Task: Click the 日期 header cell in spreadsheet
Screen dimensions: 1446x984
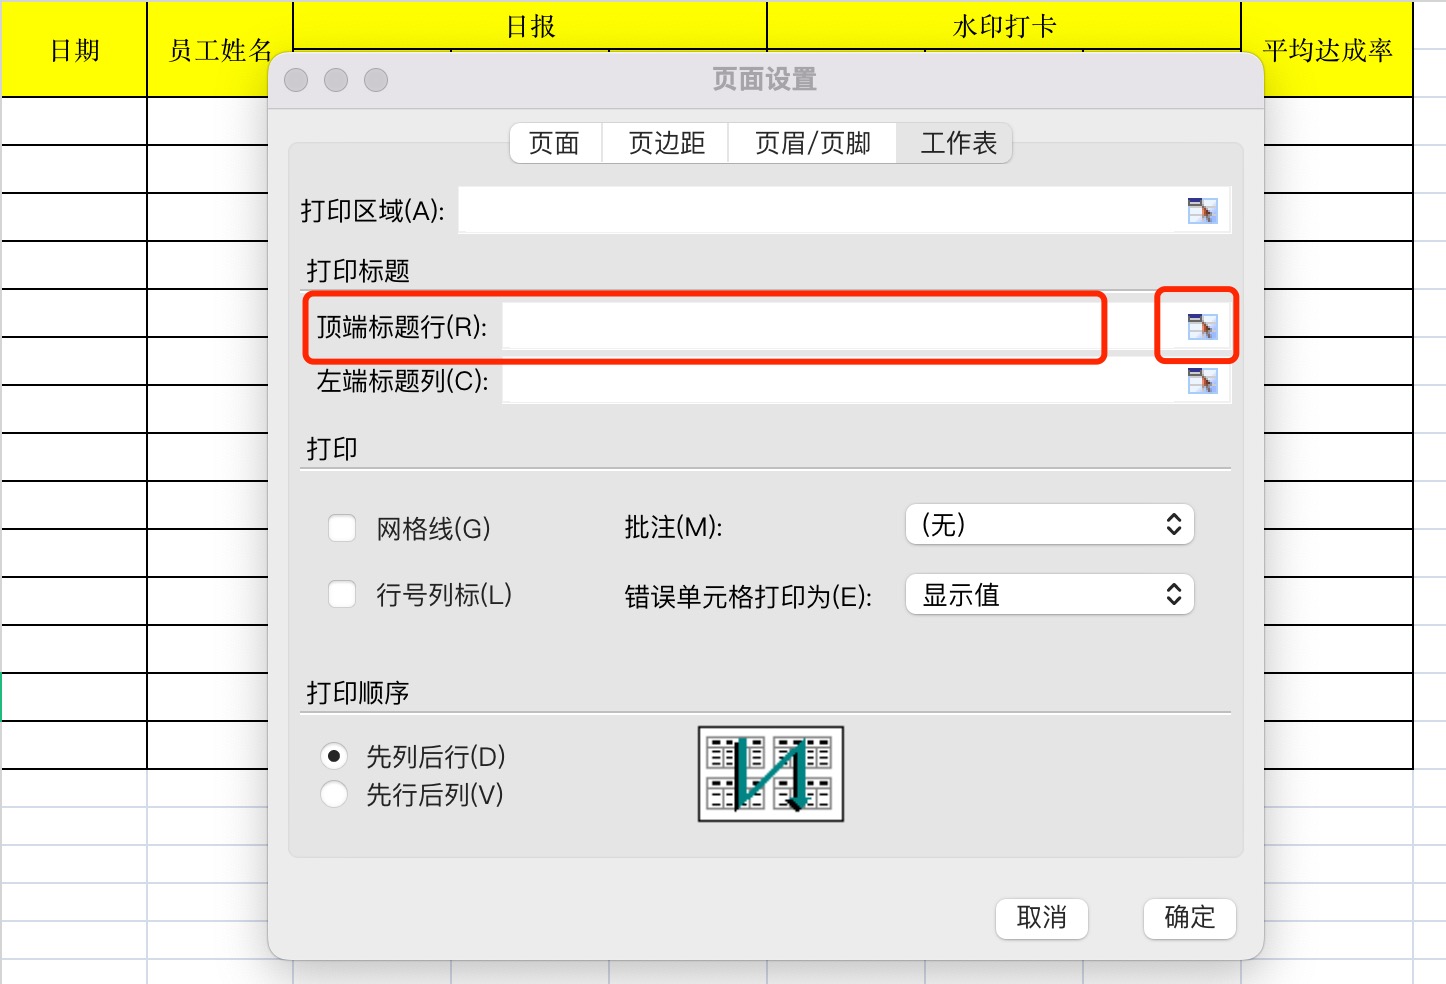Action: tap(74, 50)
